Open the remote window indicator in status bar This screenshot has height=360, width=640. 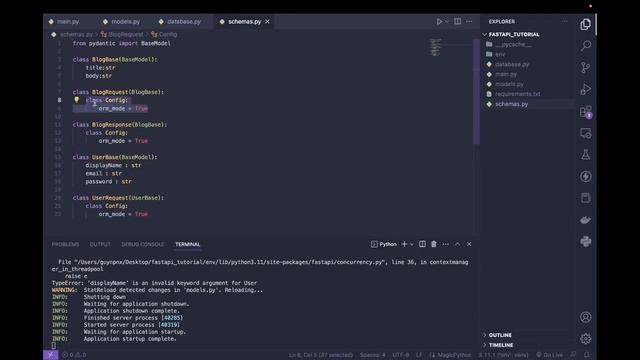51,355
